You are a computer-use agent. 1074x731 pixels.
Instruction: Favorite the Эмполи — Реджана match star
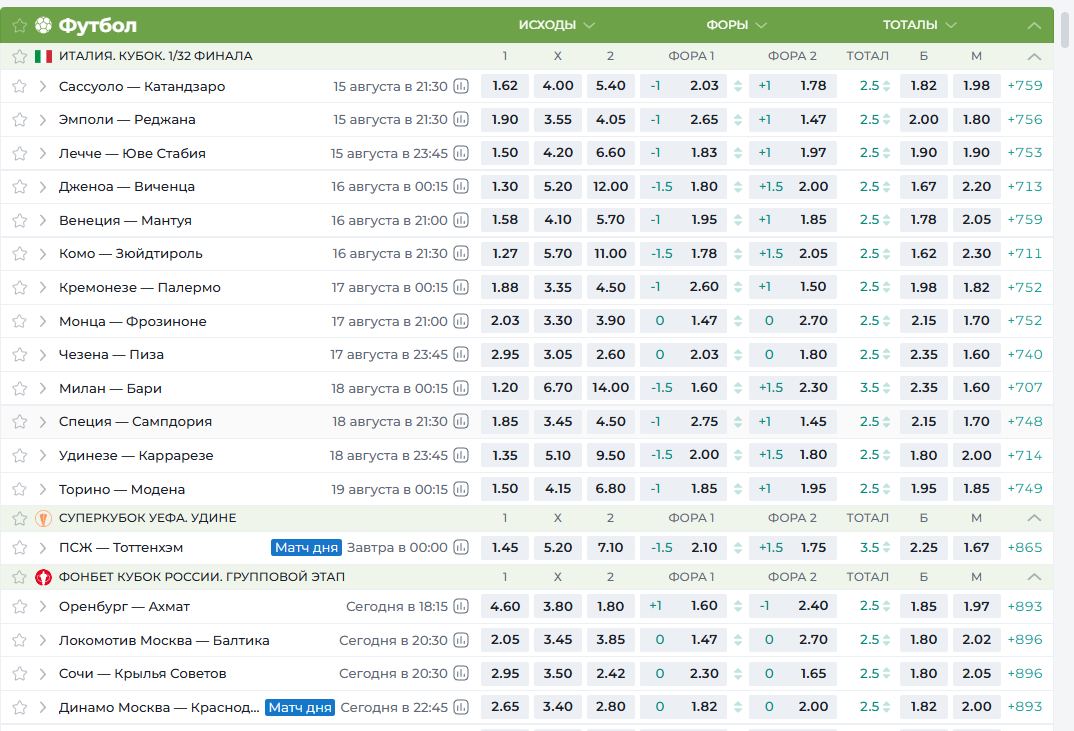pyautogui.click(x=19, y=120)
